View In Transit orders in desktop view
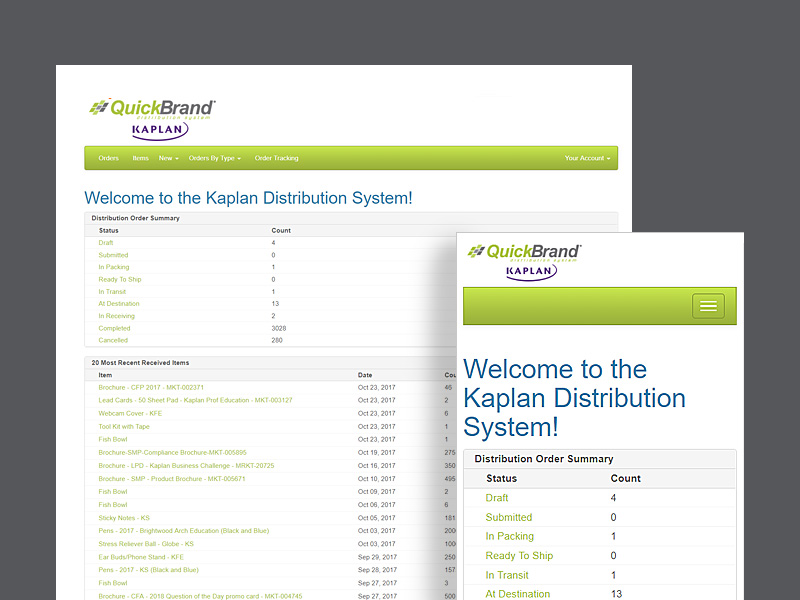This screenshot has height=600, width=800. click(112, 292)
